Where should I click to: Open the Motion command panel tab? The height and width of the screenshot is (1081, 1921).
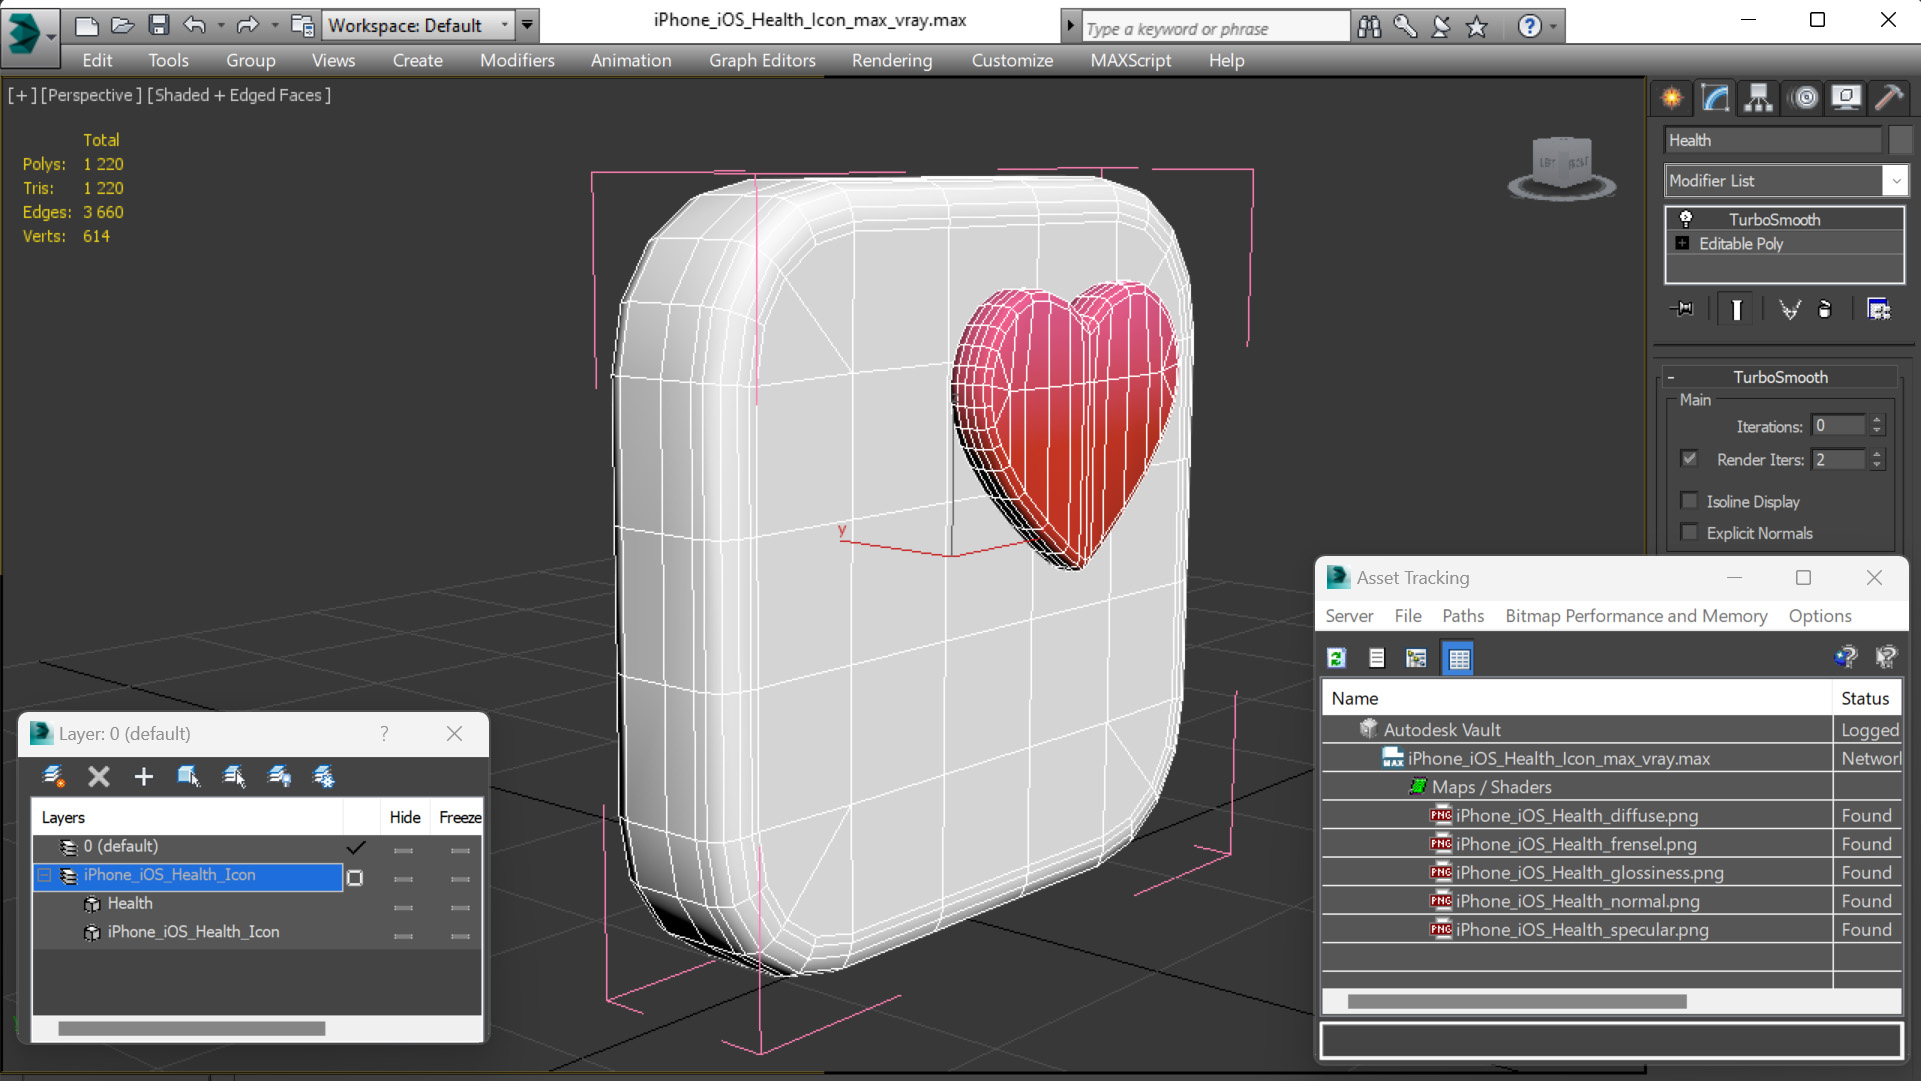coord(1804,98)
